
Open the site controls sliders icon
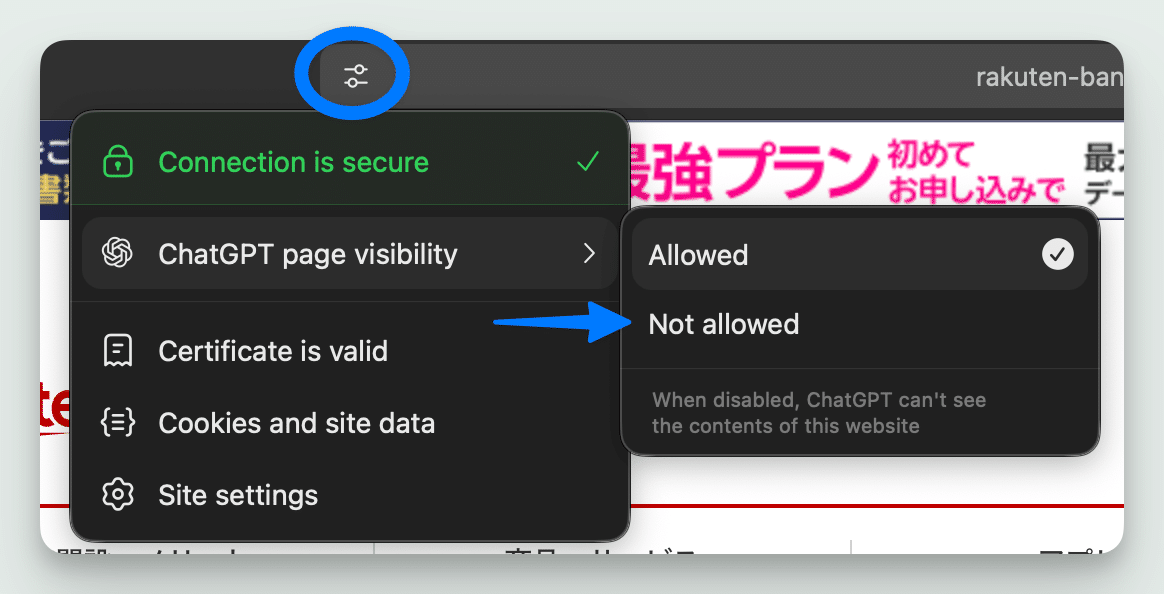click(x=356, y=76)
